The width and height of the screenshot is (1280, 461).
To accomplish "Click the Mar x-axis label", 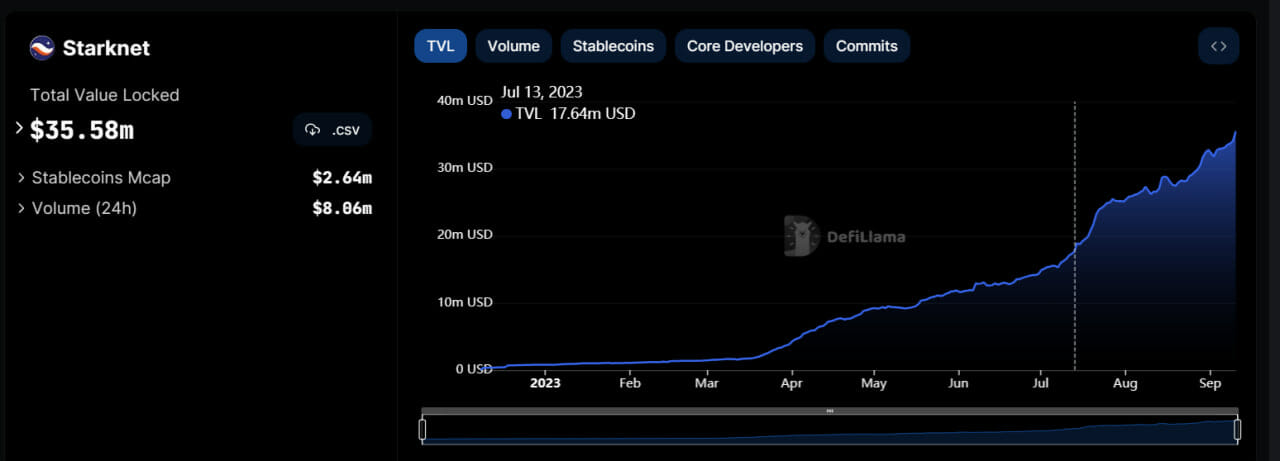I will coord(707,383).
